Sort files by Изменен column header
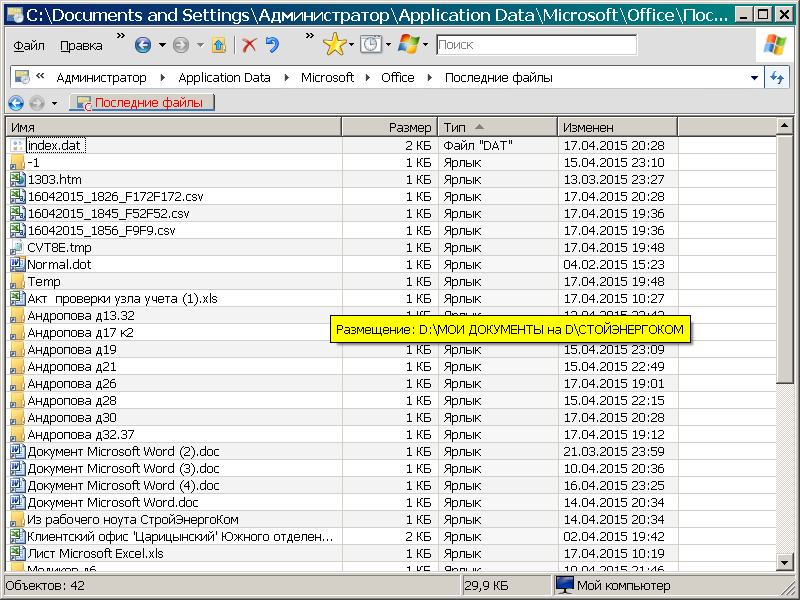Screen dimensions: 800x600 click(x=616, y=127)
